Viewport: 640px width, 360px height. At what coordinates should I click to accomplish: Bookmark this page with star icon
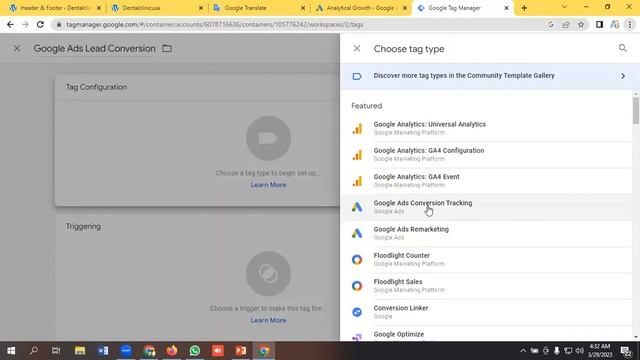click(x=581, y=24)
